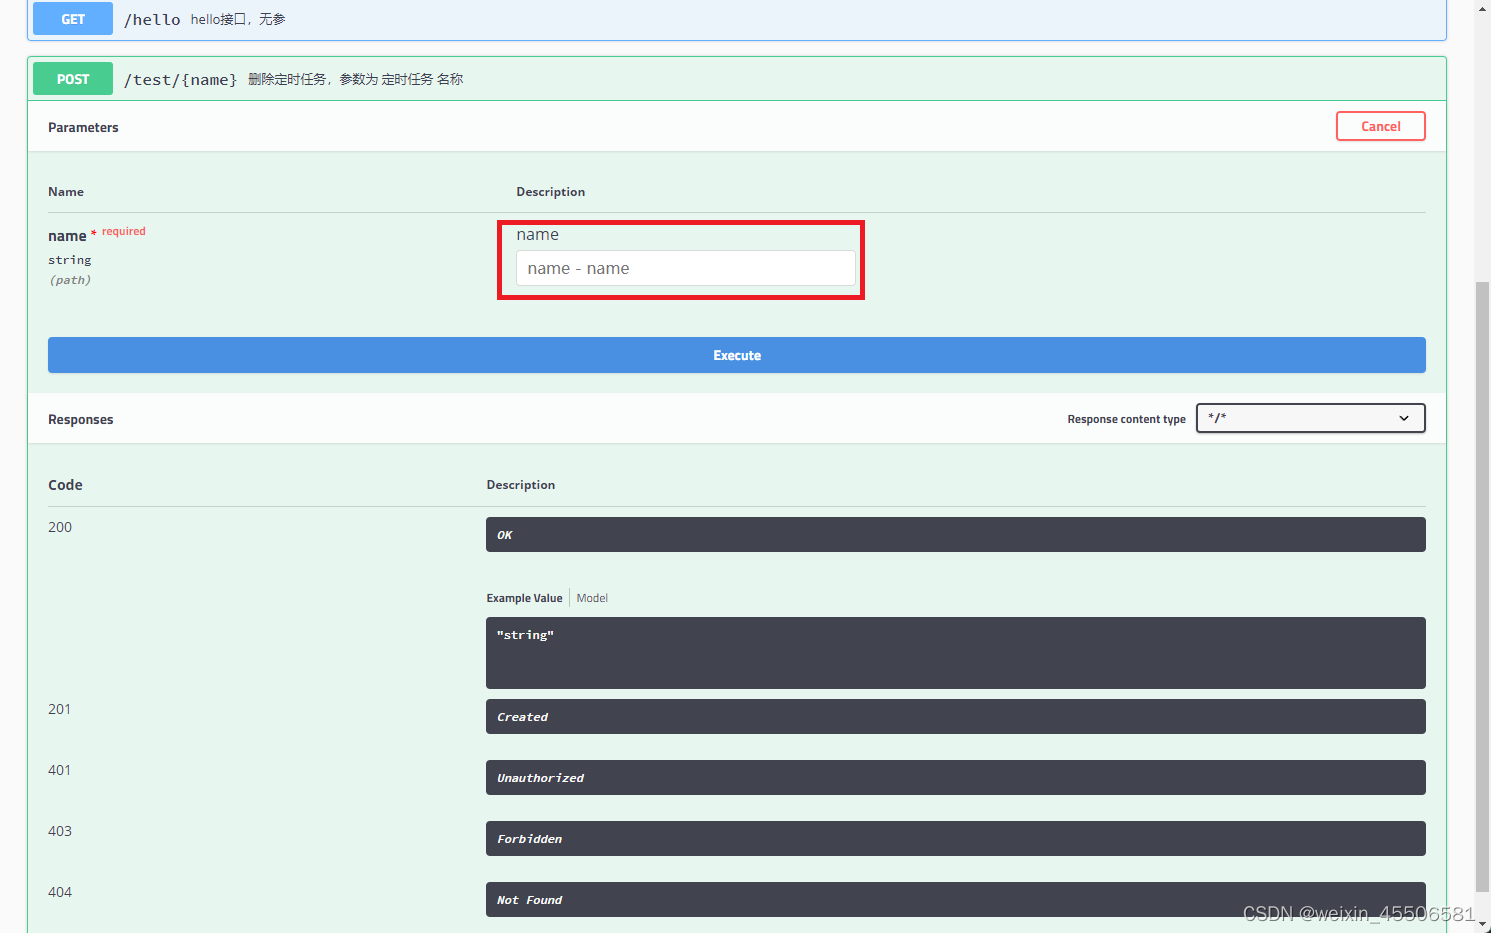Screen dimensions: 1491x933
Task: Switch to the Model view
Action: (592, 597)
